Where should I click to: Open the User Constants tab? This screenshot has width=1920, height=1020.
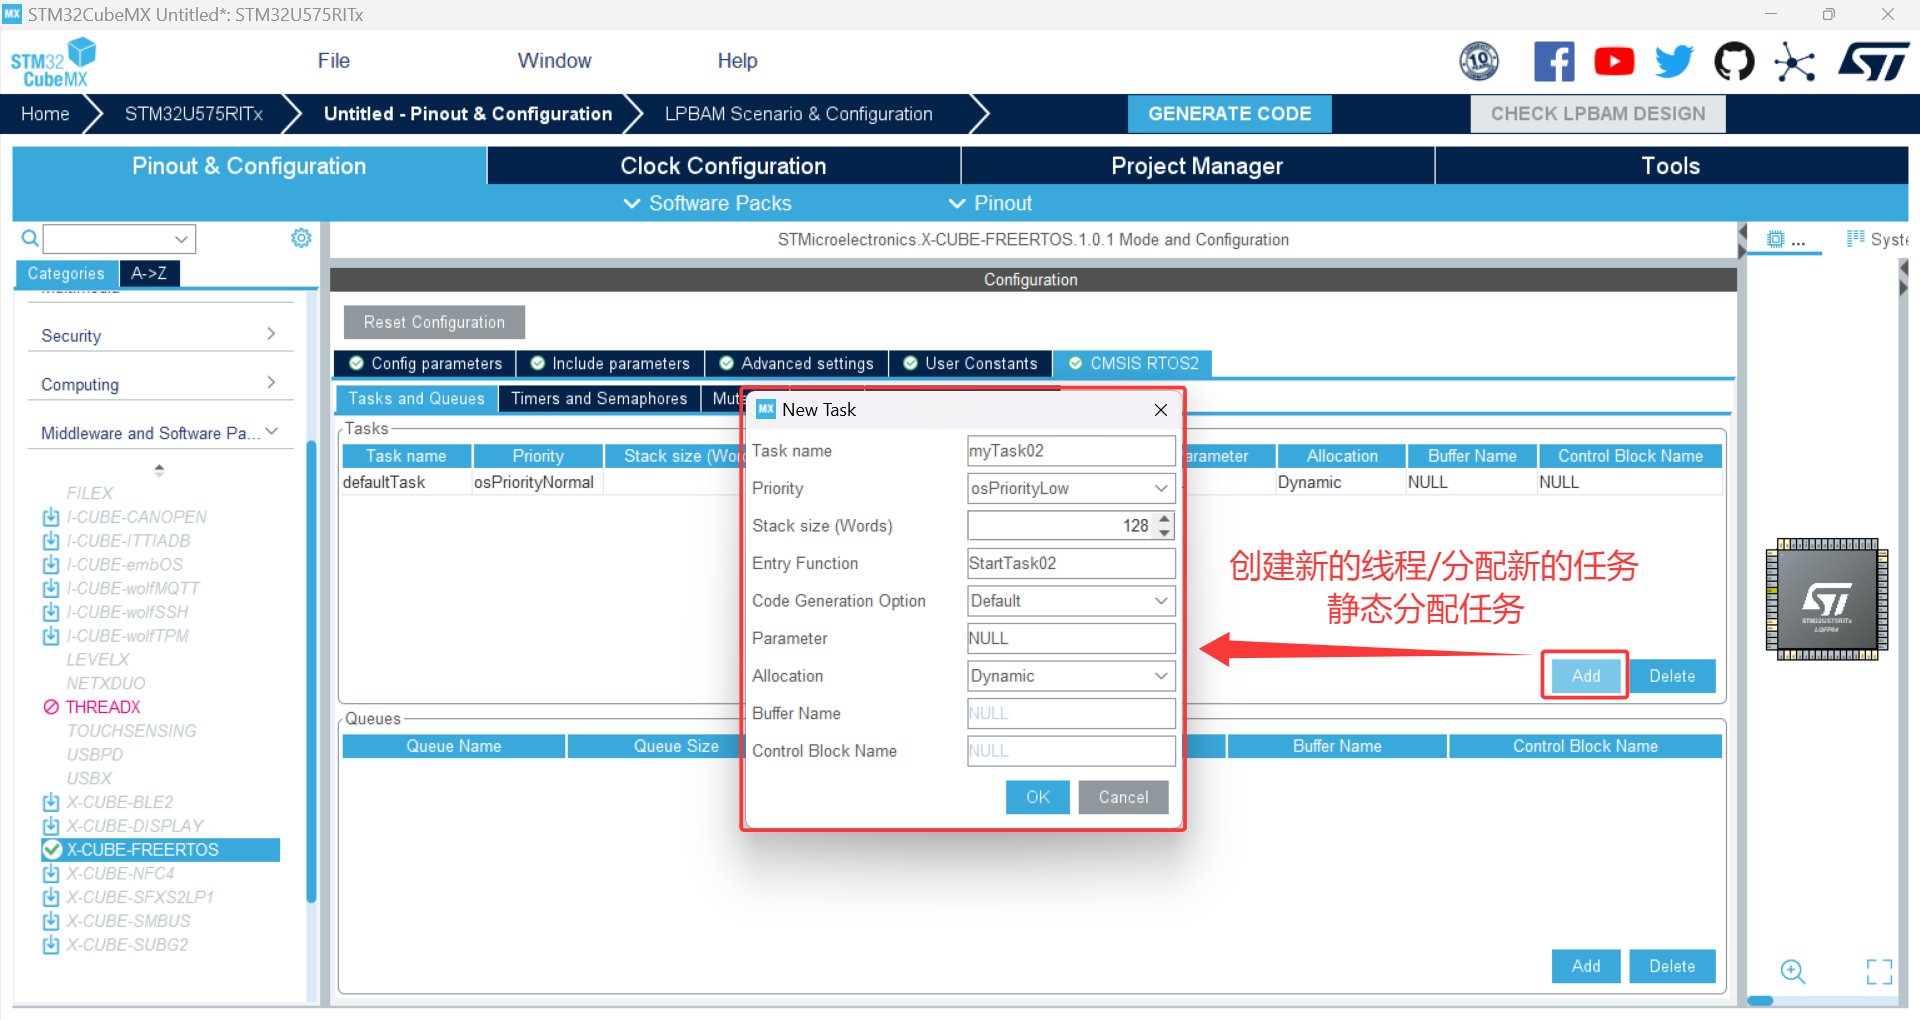click(x=970, y=363)
